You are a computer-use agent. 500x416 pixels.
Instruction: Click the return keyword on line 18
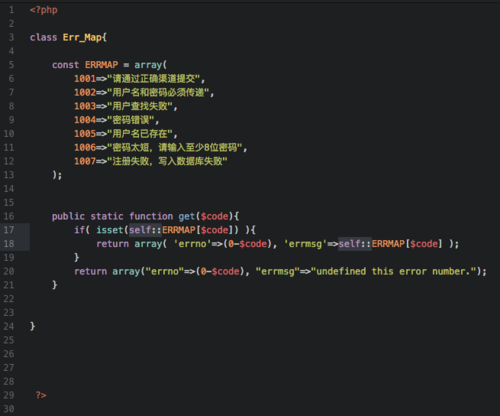pos(112,244)
